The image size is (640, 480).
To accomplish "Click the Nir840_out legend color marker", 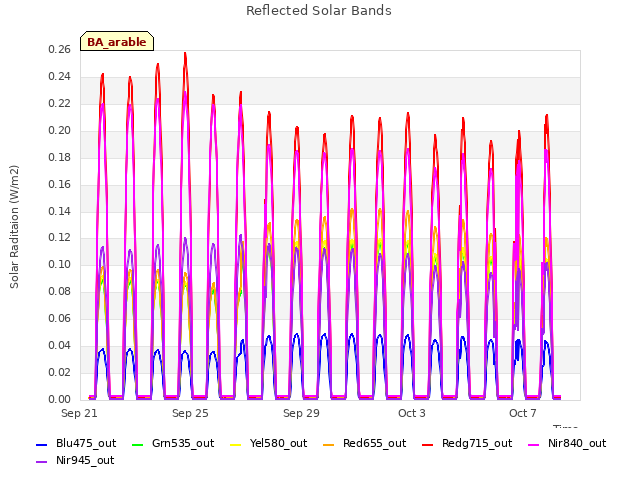I will point(533,444).
